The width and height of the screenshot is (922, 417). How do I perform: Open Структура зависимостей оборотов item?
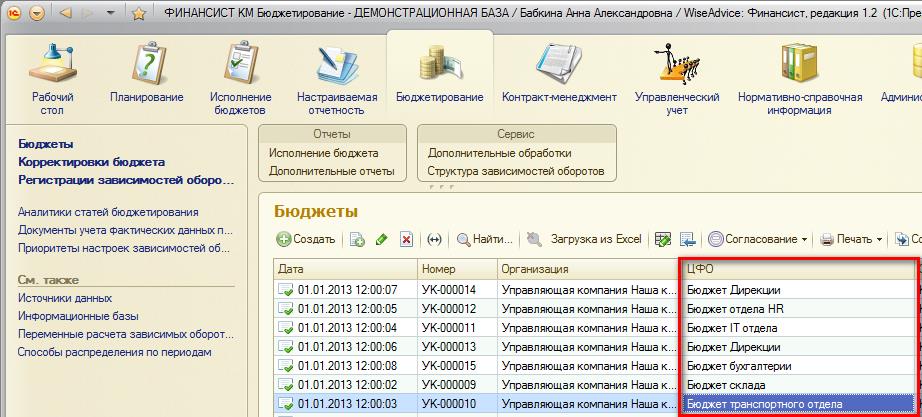pyautogui.click(x=516, y=172)
